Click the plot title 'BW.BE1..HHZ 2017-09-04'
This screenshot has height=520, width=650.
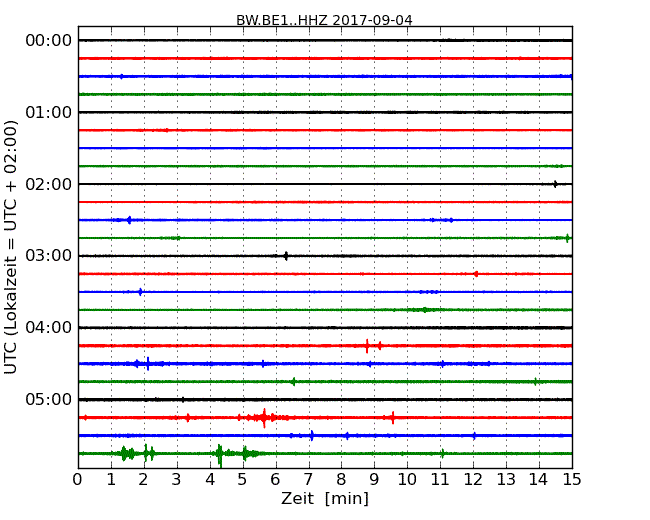(x=324, y=20)
